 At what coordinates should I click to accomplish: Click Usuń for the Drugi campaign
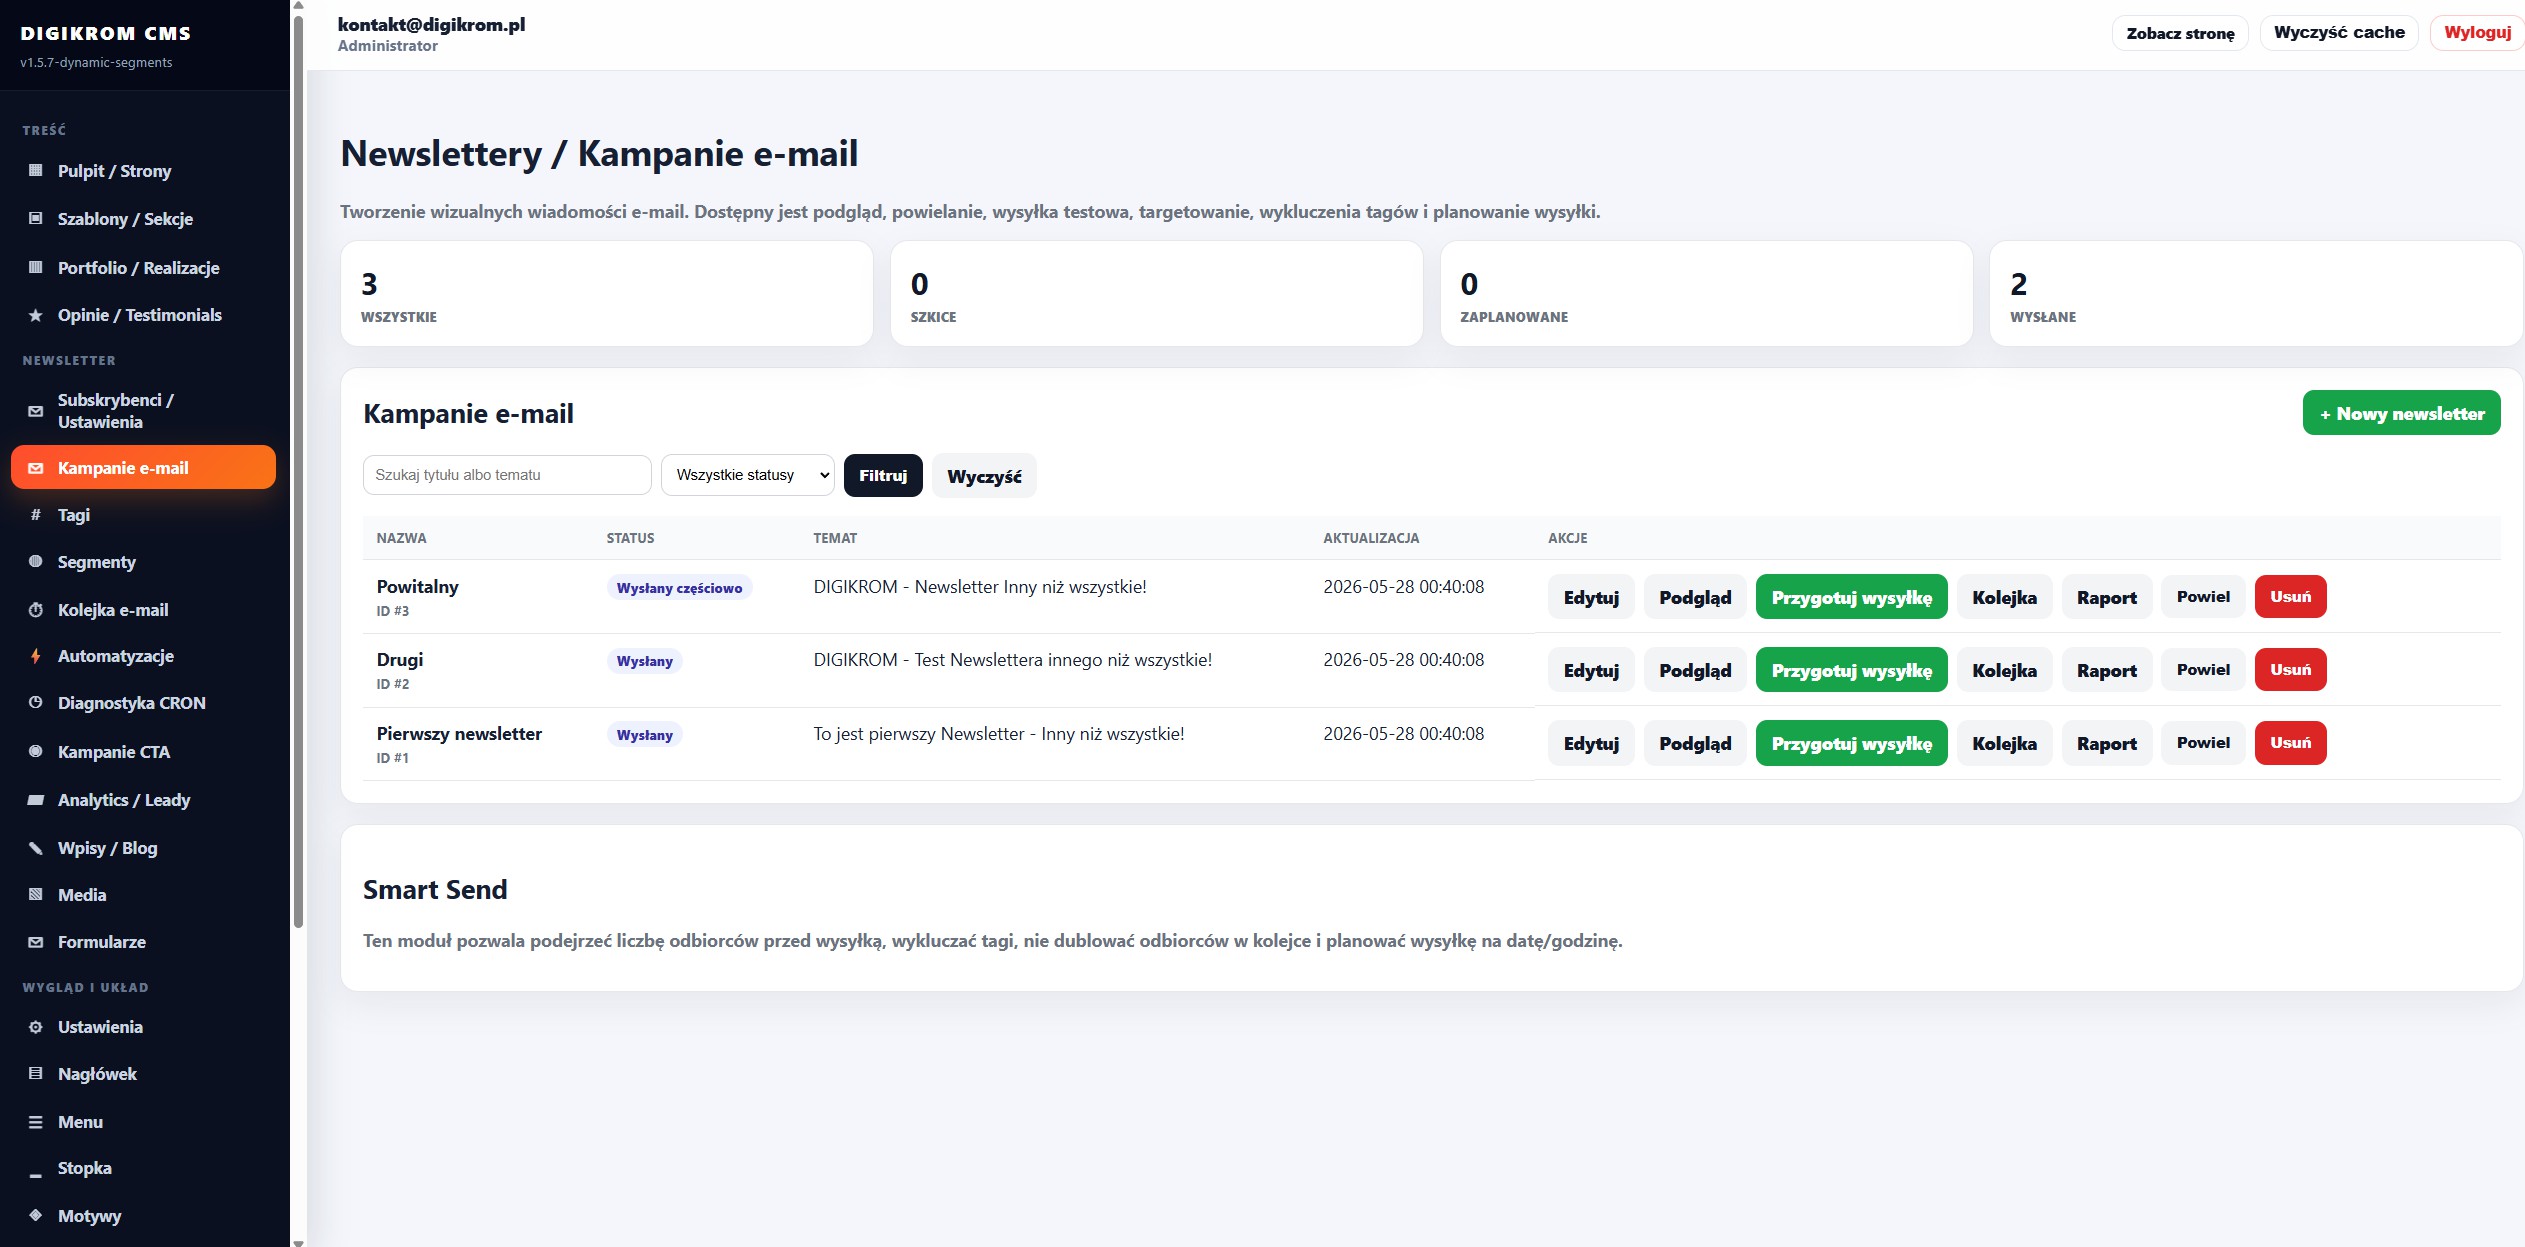pos(2290,669)
